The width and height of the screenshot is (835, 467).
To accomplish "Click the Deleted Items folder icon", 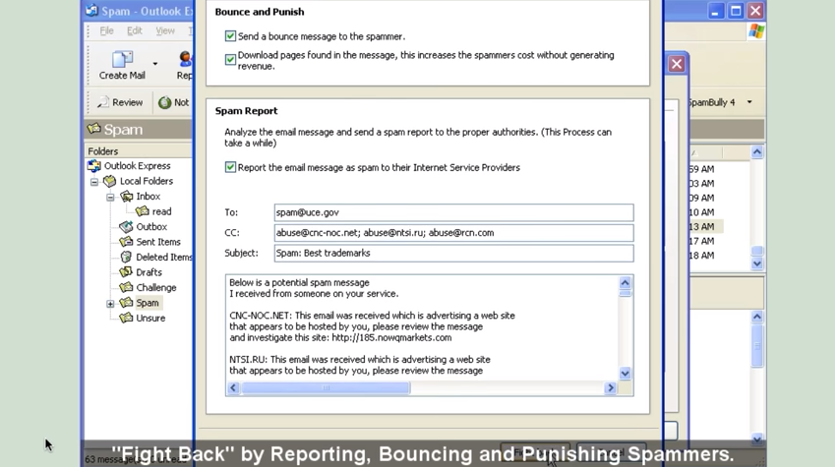I will 126,257.
